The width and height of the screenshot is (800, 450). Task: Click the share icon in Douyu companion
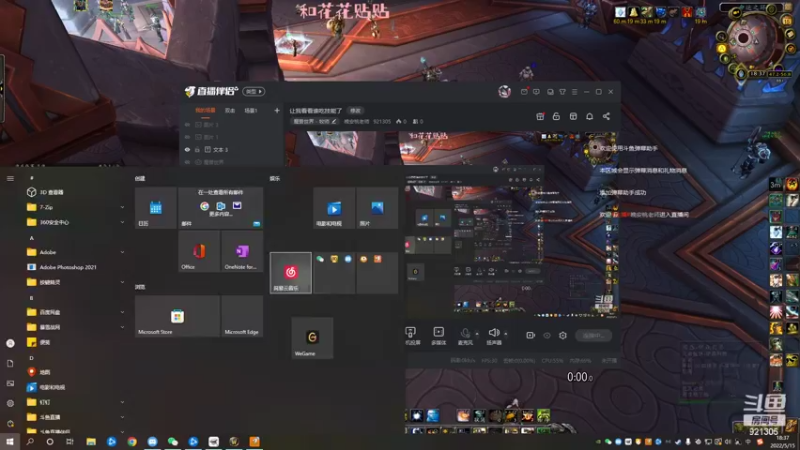(x=606, y=116)
